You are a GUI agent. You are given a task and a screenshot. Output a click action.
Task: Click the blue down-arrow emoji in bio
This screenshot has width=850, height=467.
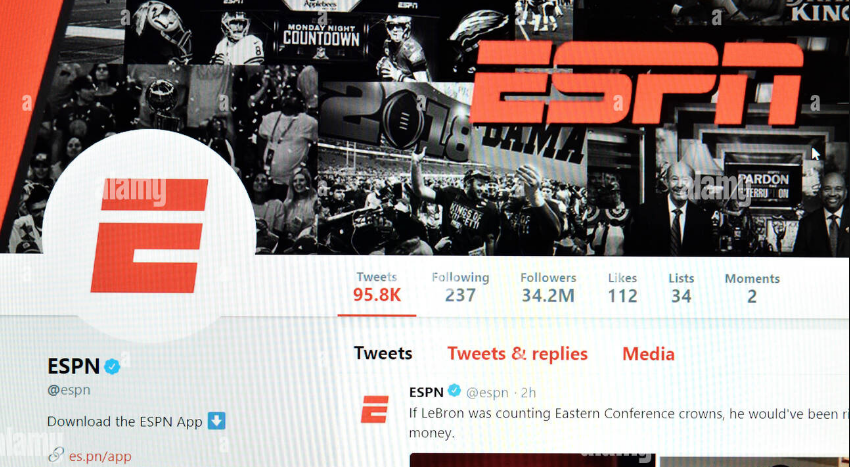[x=216, y=421]
